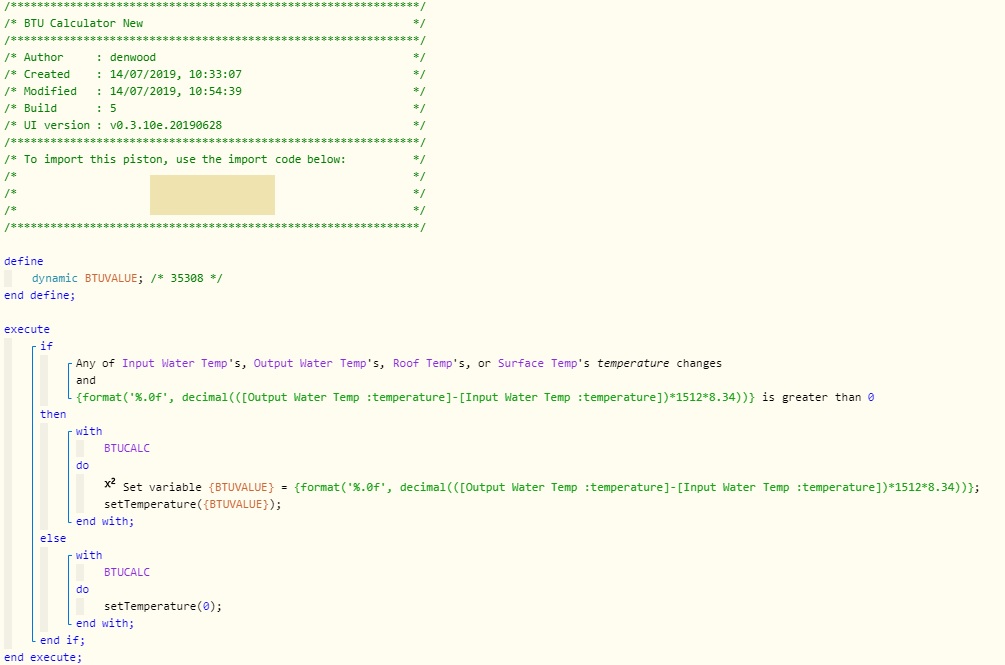Screen dimensions: 1005x665
Task: Click the 'do' keyword under else block
Action: coord(83,589)
